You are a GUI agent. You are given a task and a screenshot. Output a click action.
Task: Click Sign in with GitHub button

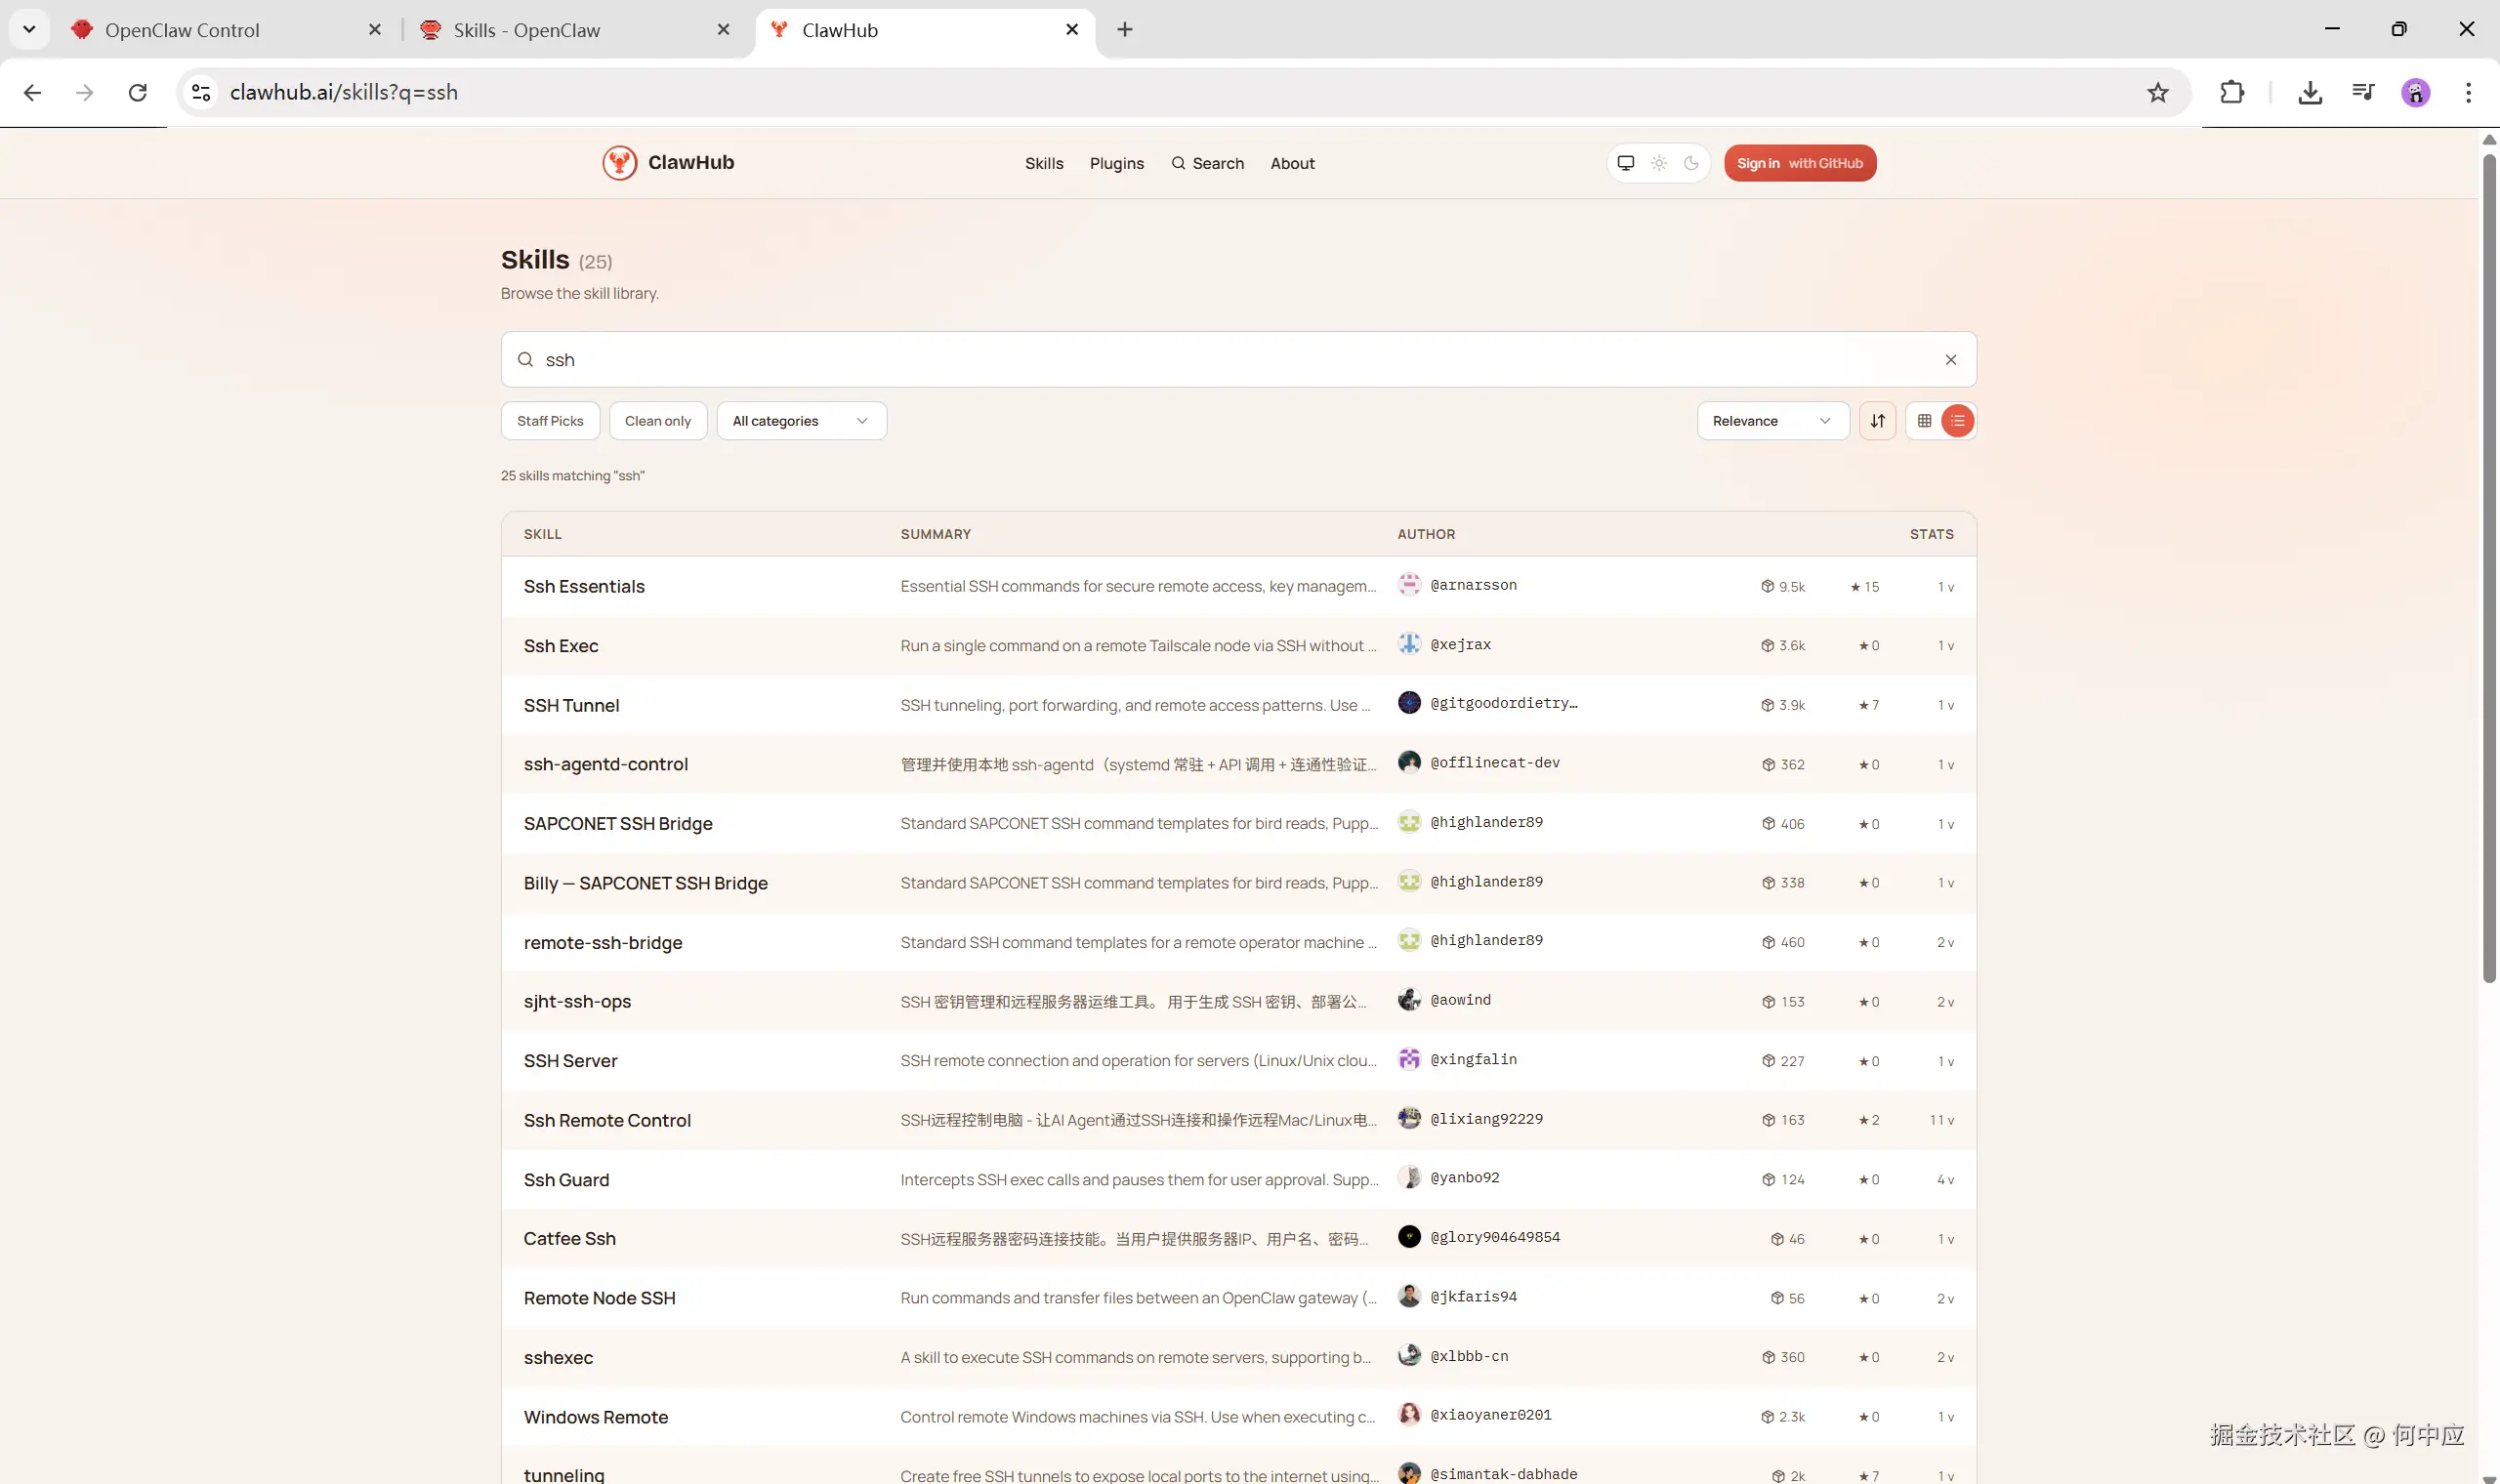pos(1799,163)
